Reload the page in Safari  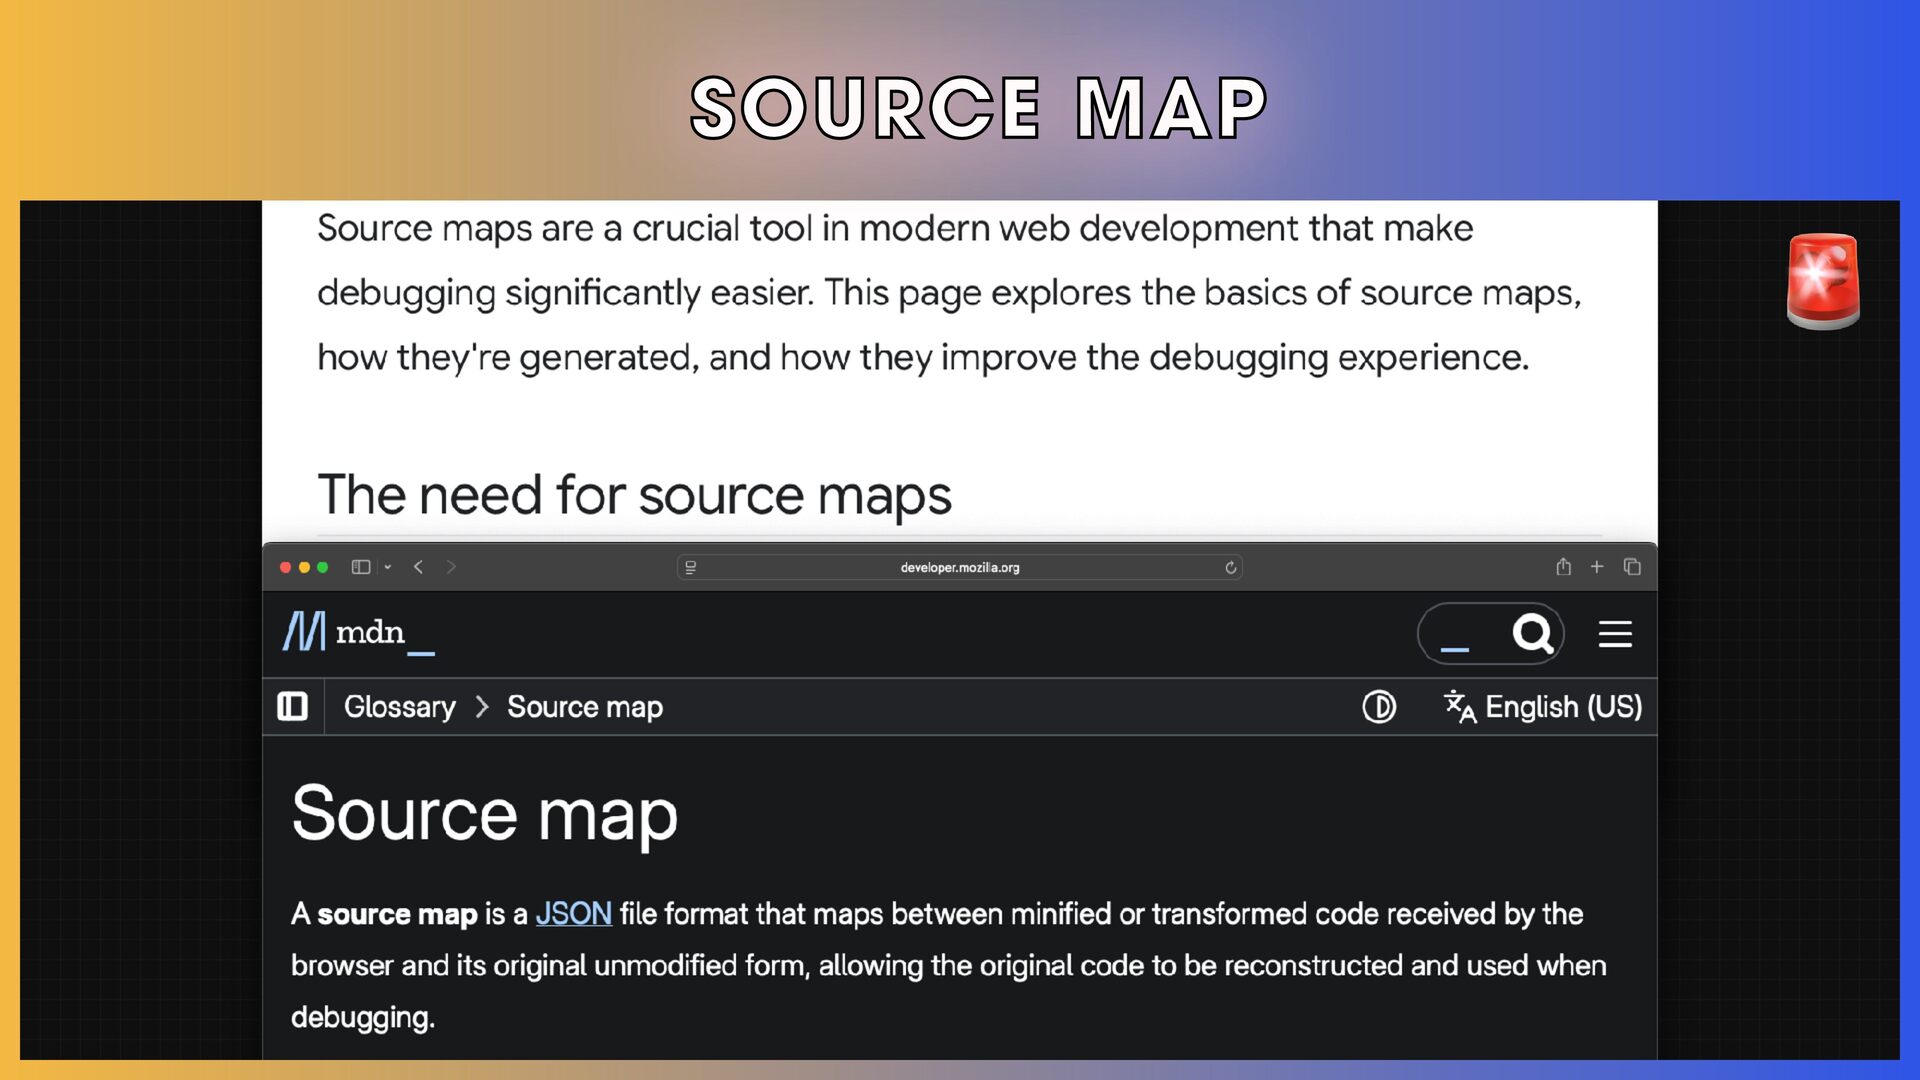(x=1230, y=567)
